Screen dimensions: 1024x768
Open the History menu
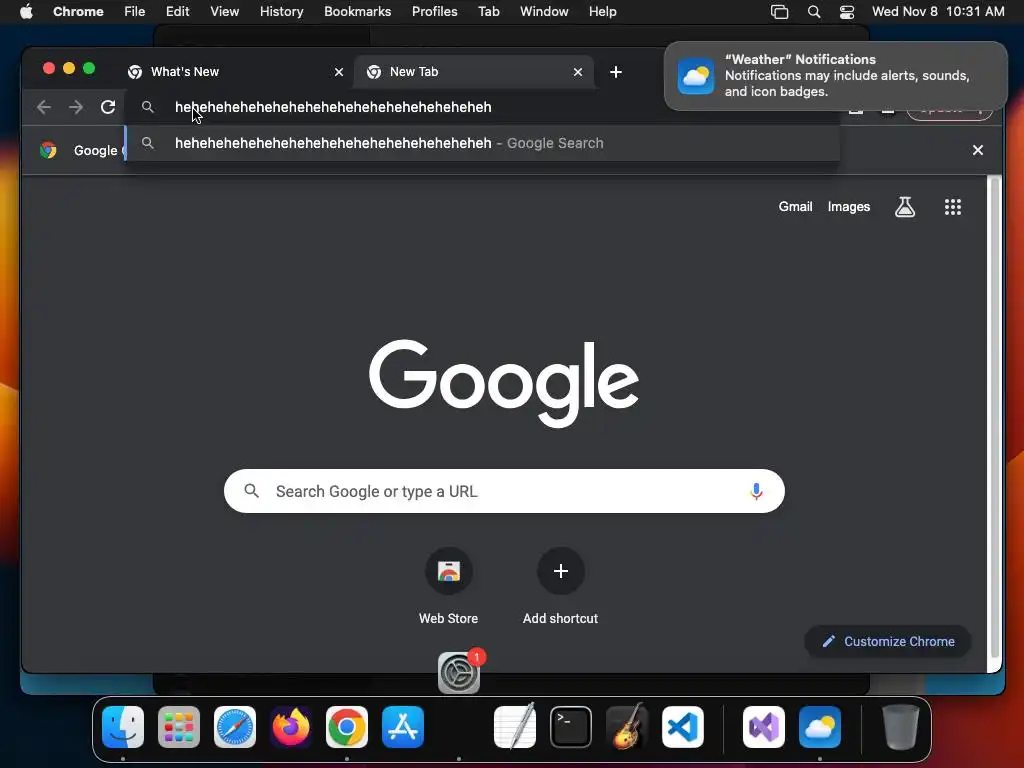pos(281,12)
